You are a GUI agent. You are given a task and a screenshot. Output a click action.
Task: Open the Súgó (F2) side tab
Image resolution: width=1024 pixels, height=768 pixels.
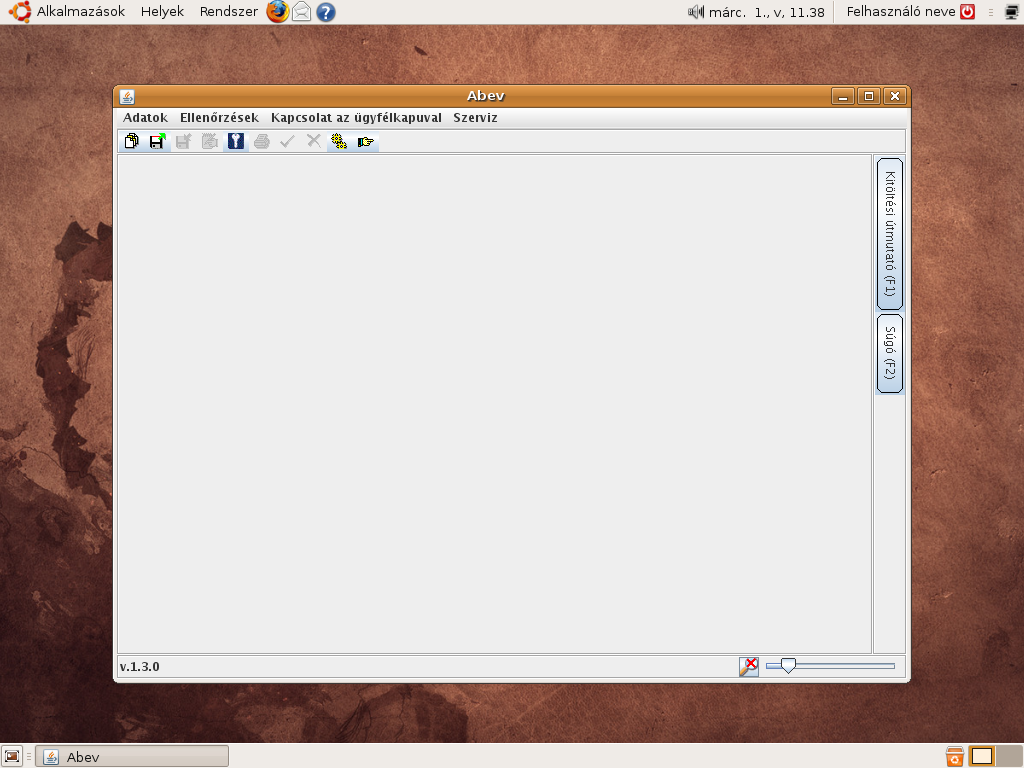(x=889, y=353)
